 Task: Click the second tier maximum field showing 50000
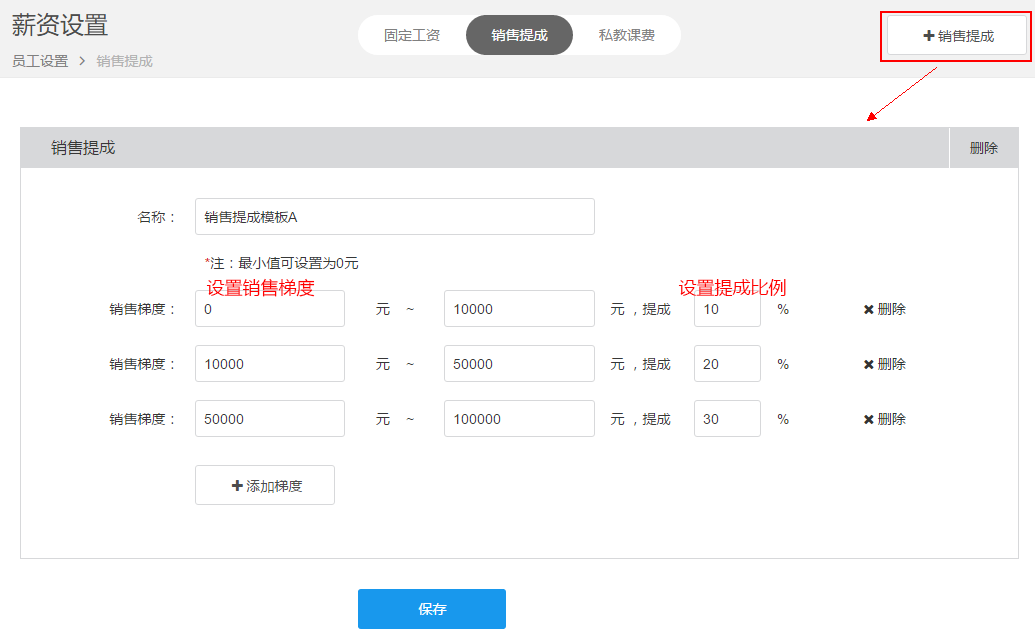519,364
